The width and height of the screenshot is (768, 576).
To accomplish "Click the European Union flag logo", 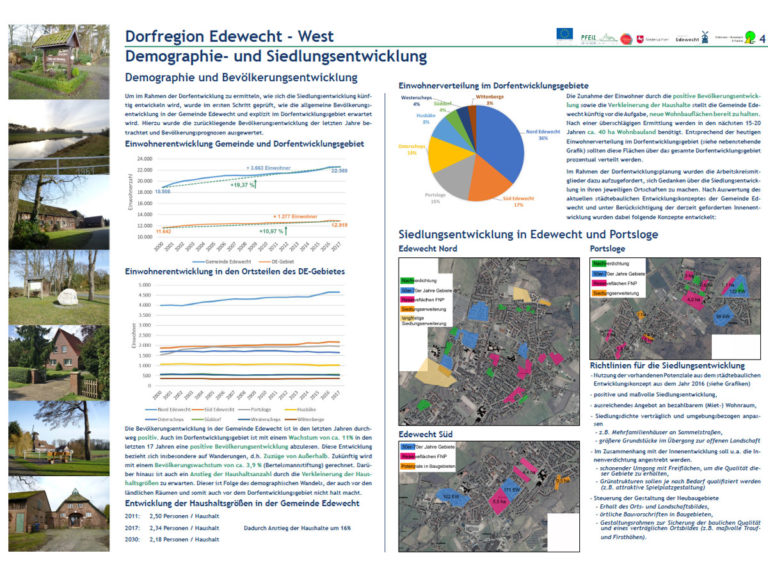I will (564, 34).
